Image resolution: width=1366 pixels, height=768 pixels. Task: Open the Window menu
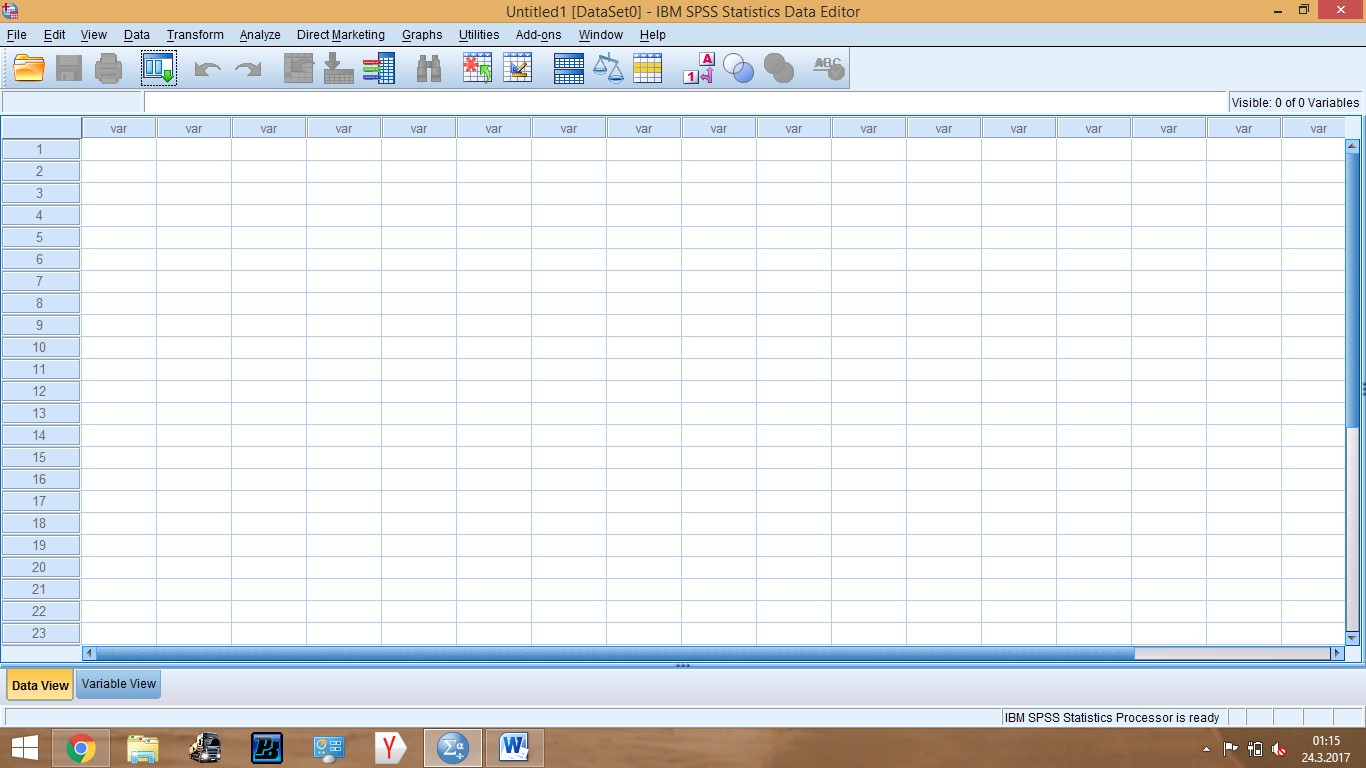pos(601,35)
